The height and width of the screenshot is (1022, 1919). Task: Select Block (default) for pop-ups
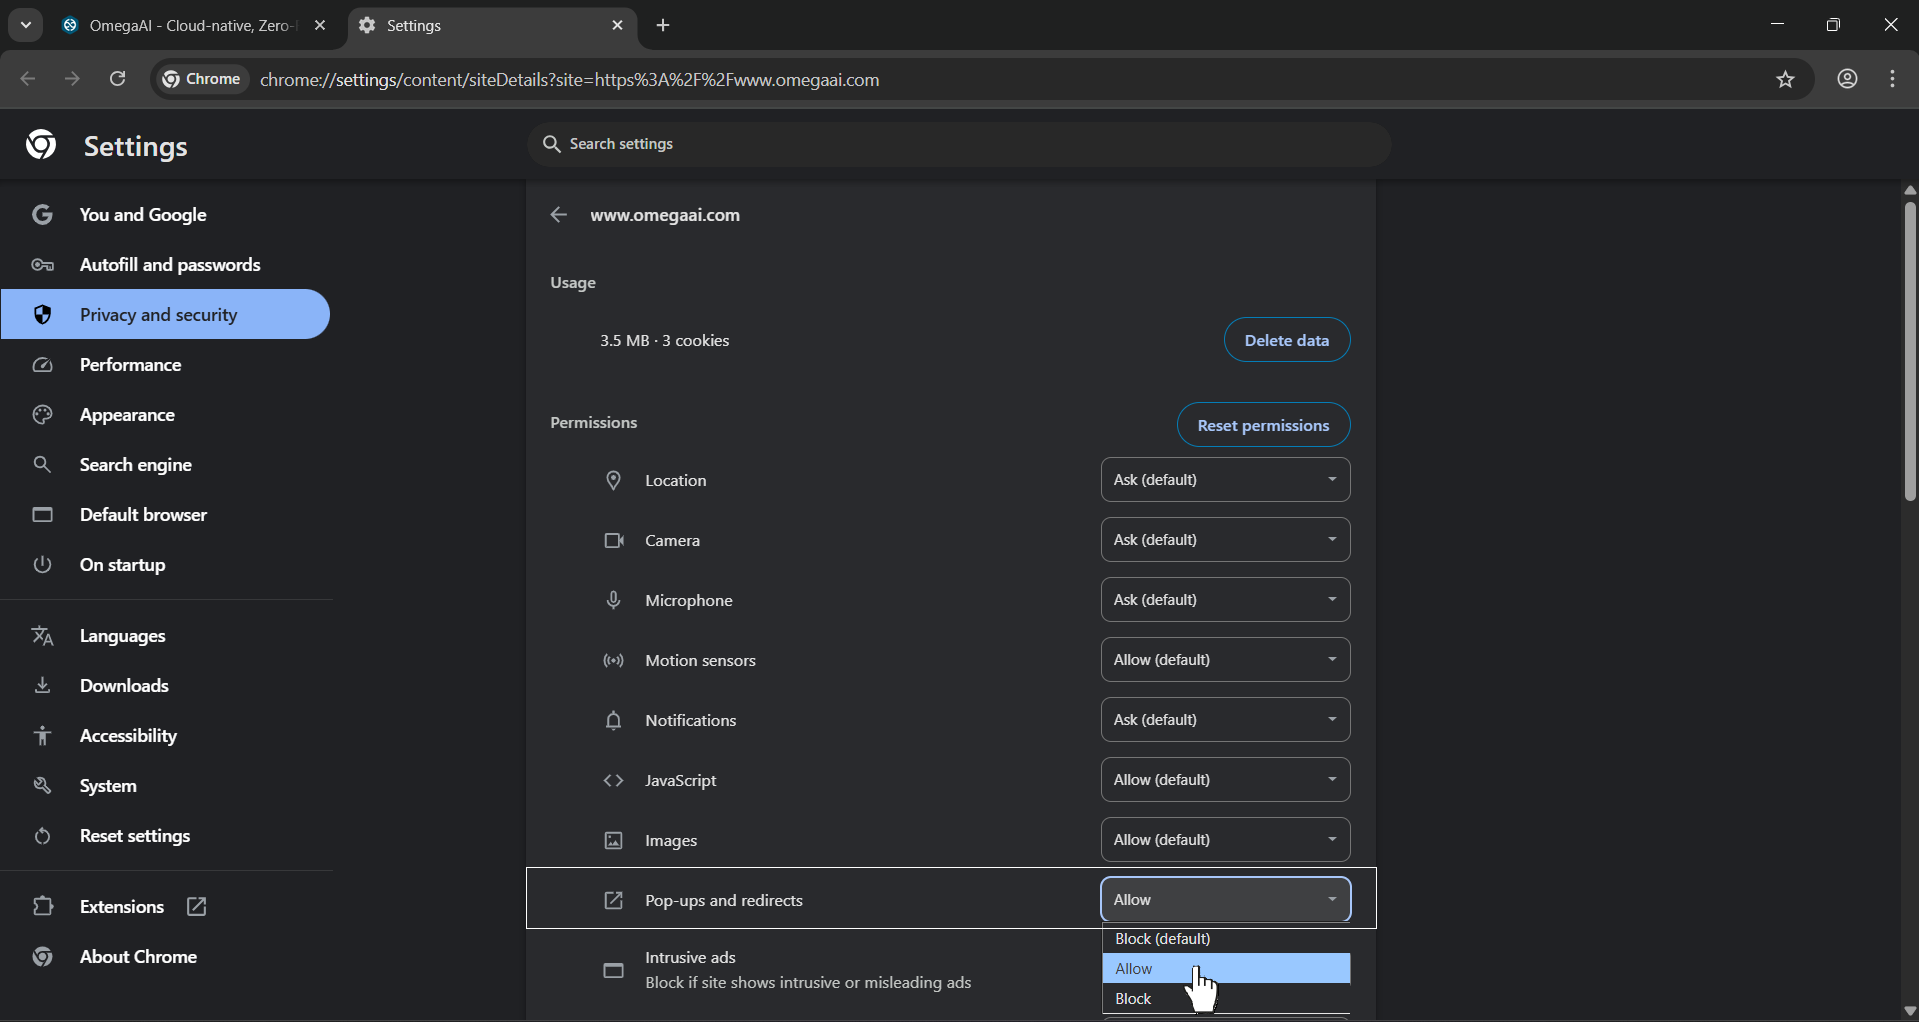click(1161, 938)
